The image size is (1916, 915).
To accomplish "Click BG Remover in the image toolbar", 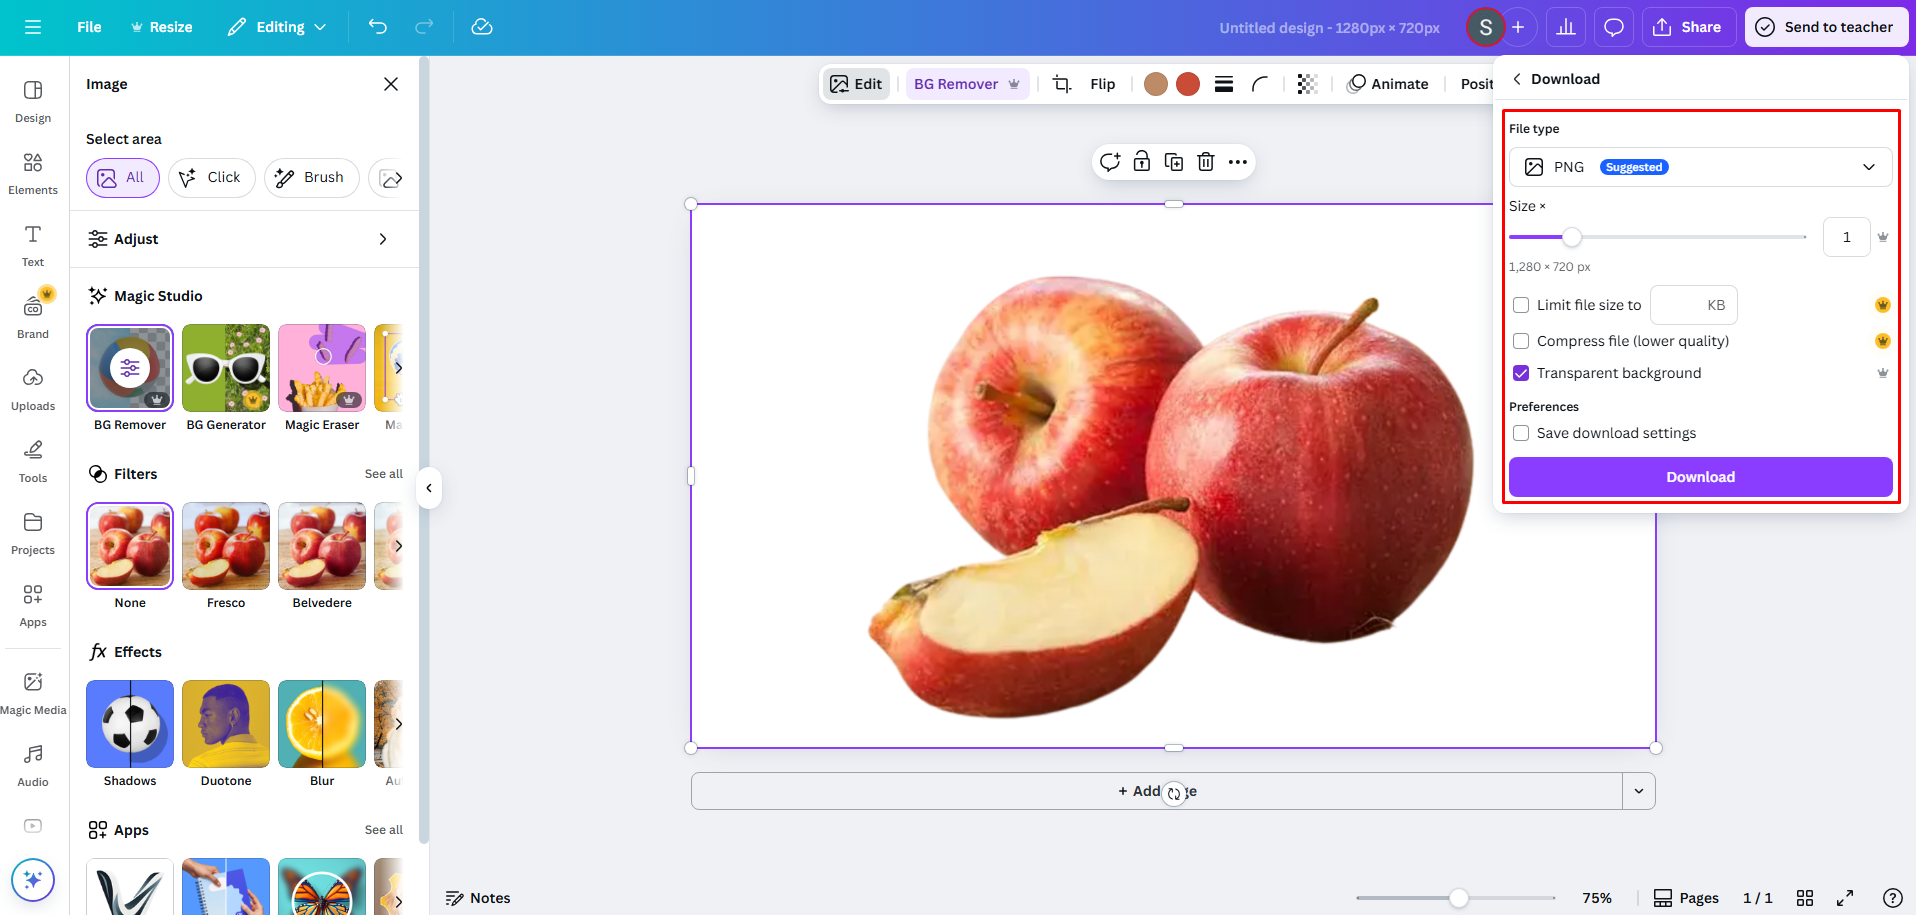I will [x=967, y=84].
